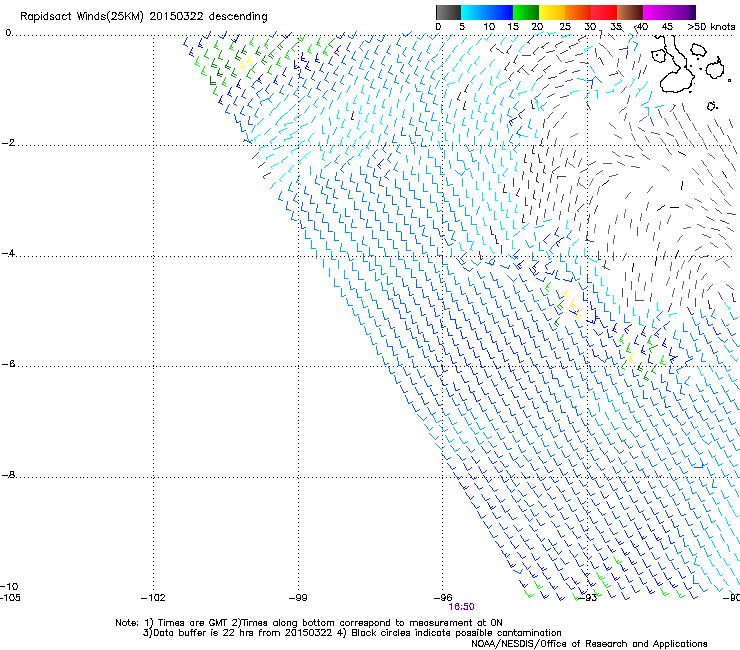Click the -10 latitude axis label

[x=9, y=586]
